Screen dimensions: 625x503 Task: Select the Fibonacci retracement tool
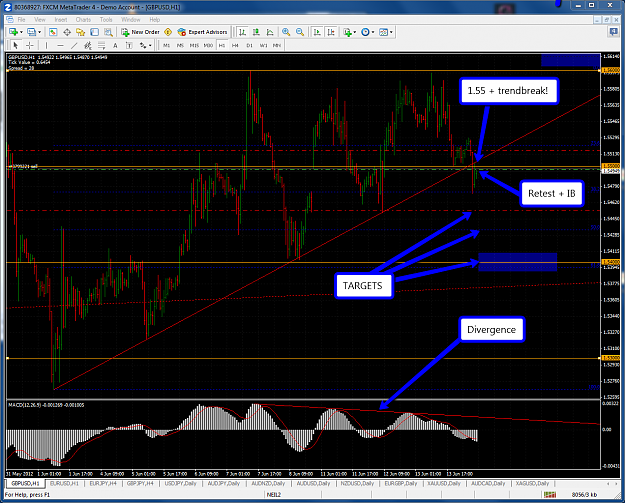102,45
